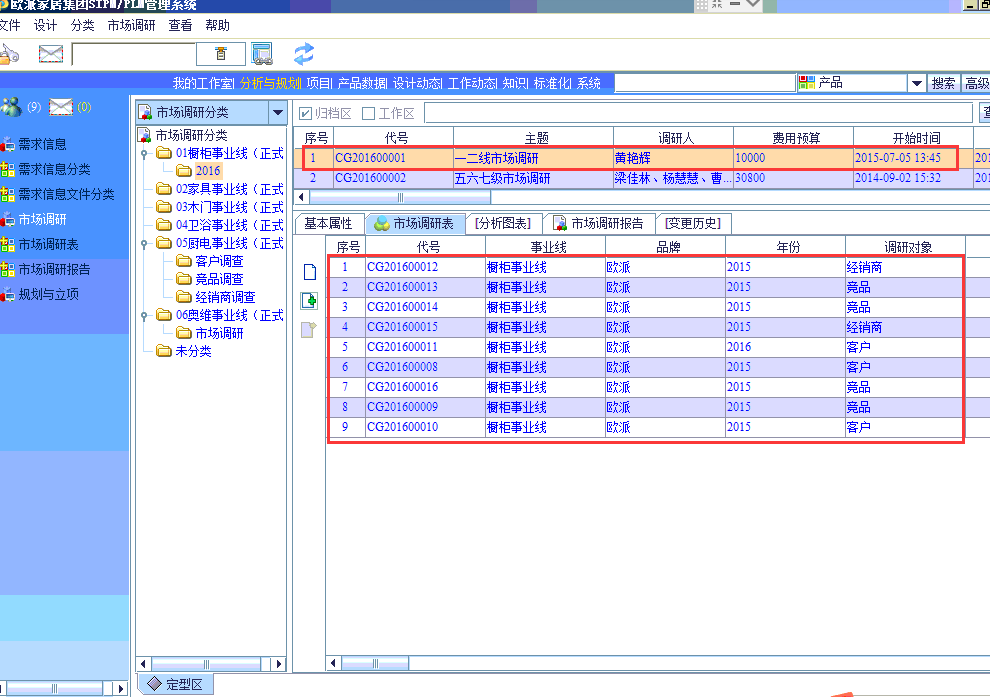Screen dimensions: 990x697
Task: Click the binoculars search window toolbar icon
Action: (x=262, y=54)
